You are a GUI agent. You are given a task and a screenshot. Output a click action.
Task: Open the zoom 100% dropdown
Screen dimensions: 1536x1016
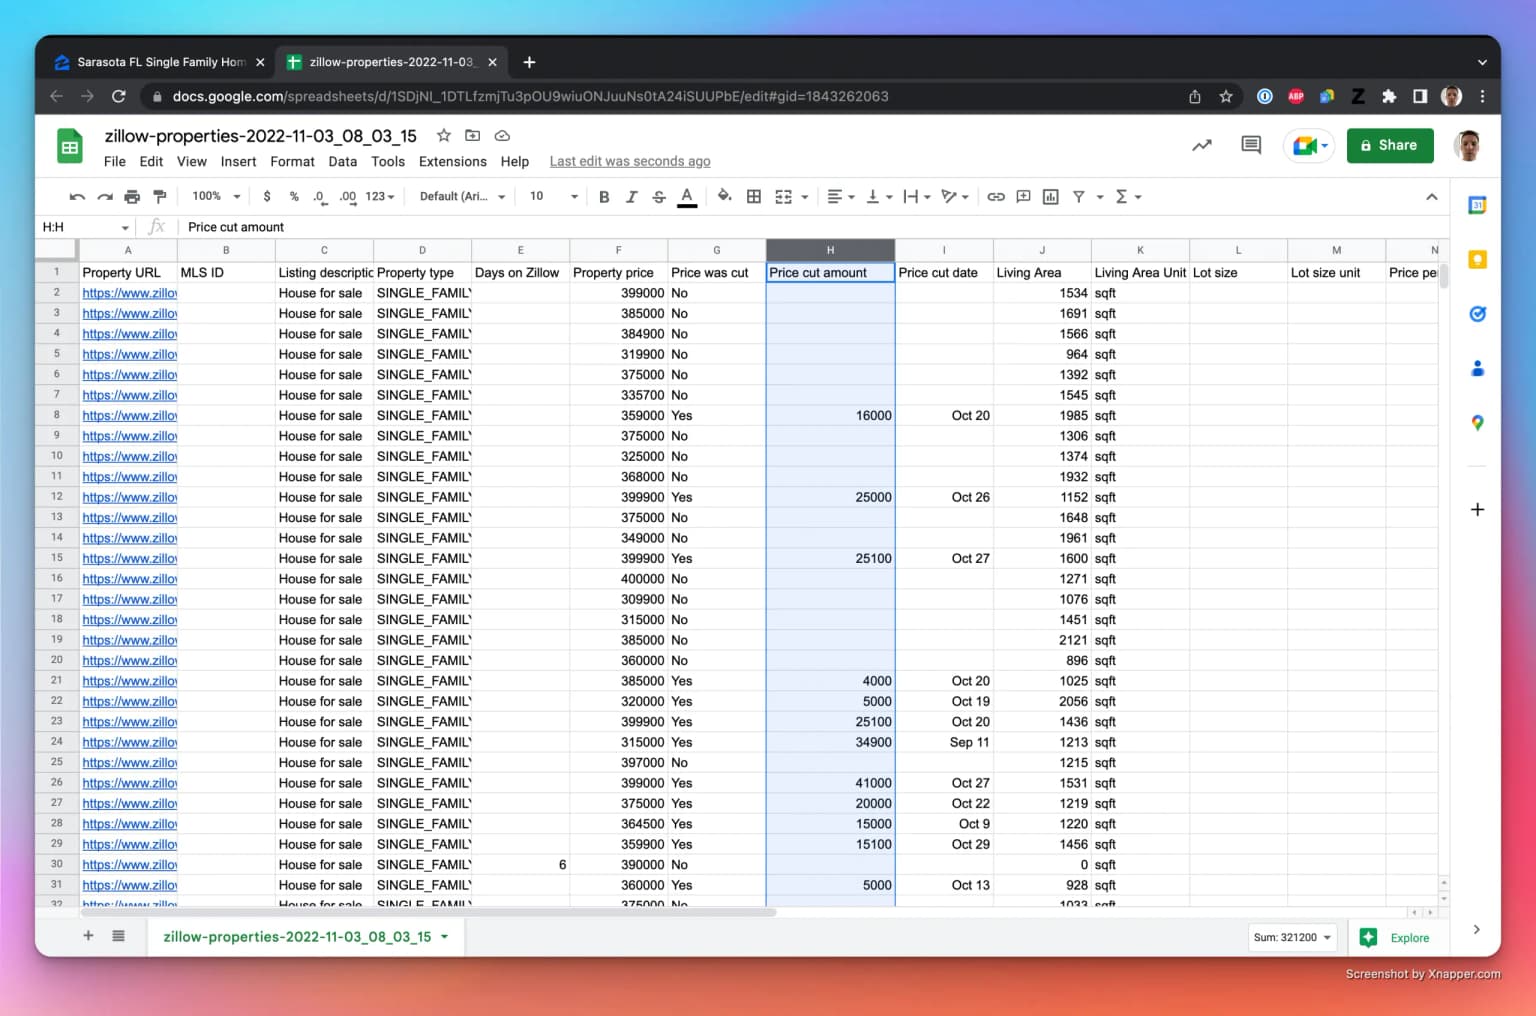216,197
